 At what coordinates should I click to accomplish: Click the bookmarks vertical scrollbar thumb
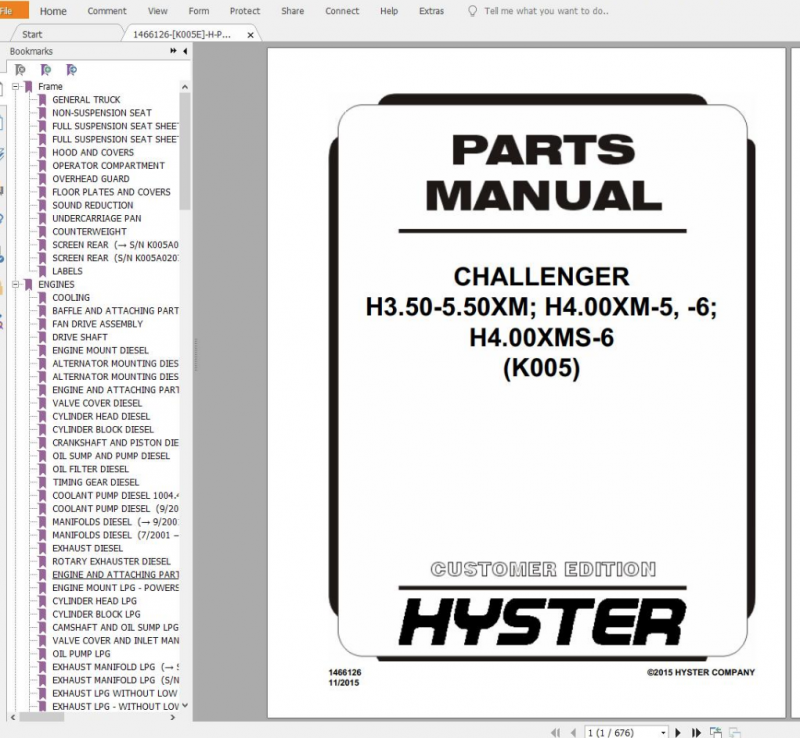tap(185, 151)
